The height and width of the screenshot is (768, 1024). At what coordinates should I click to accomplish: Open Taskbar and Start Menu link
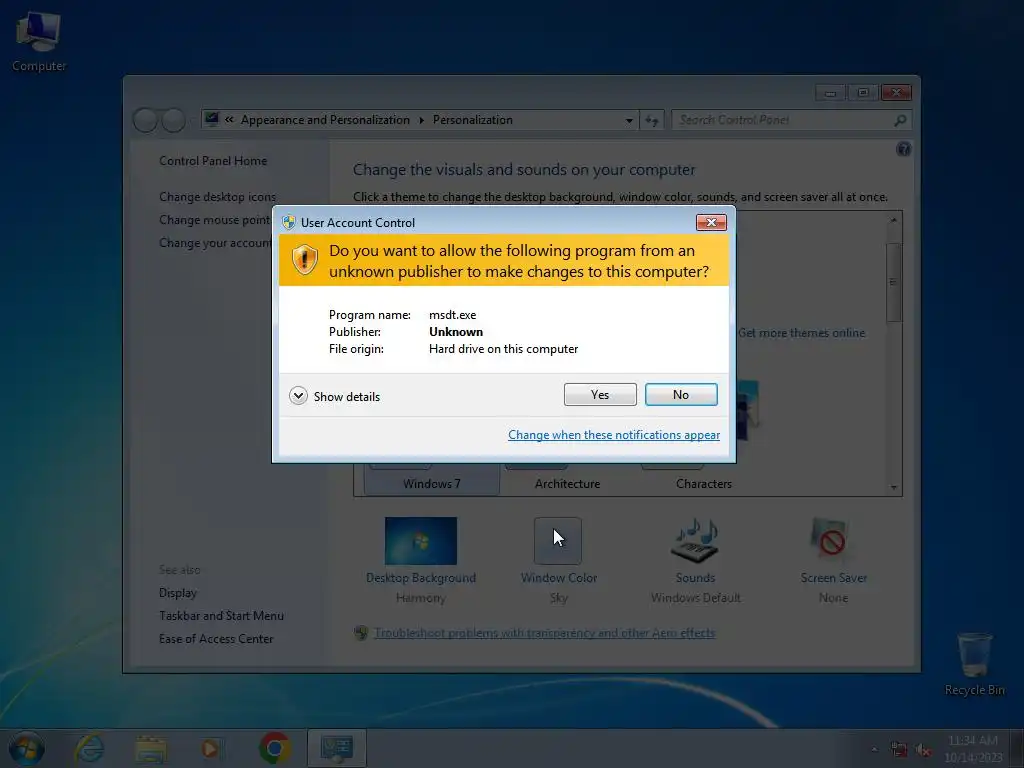(x=221, y=616)
